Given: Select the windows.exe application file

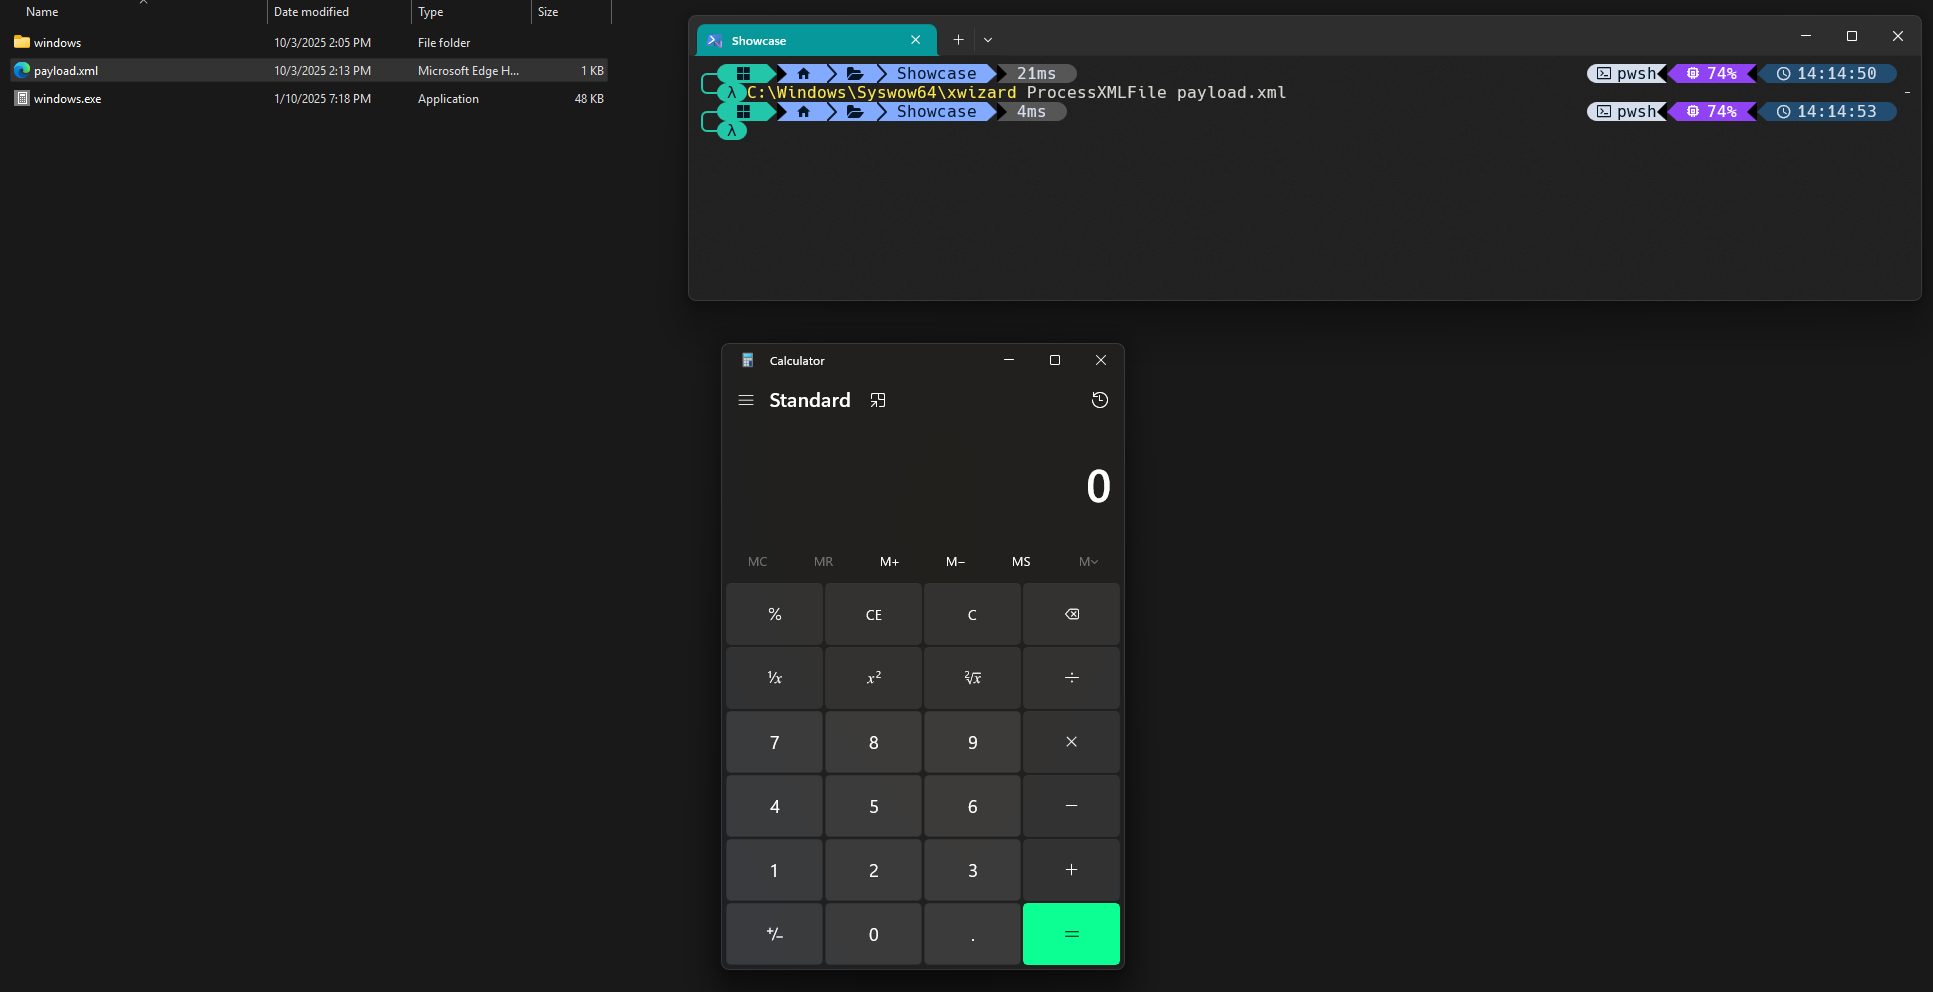Looking at the screenshot, I should click(x=67, y=99).
